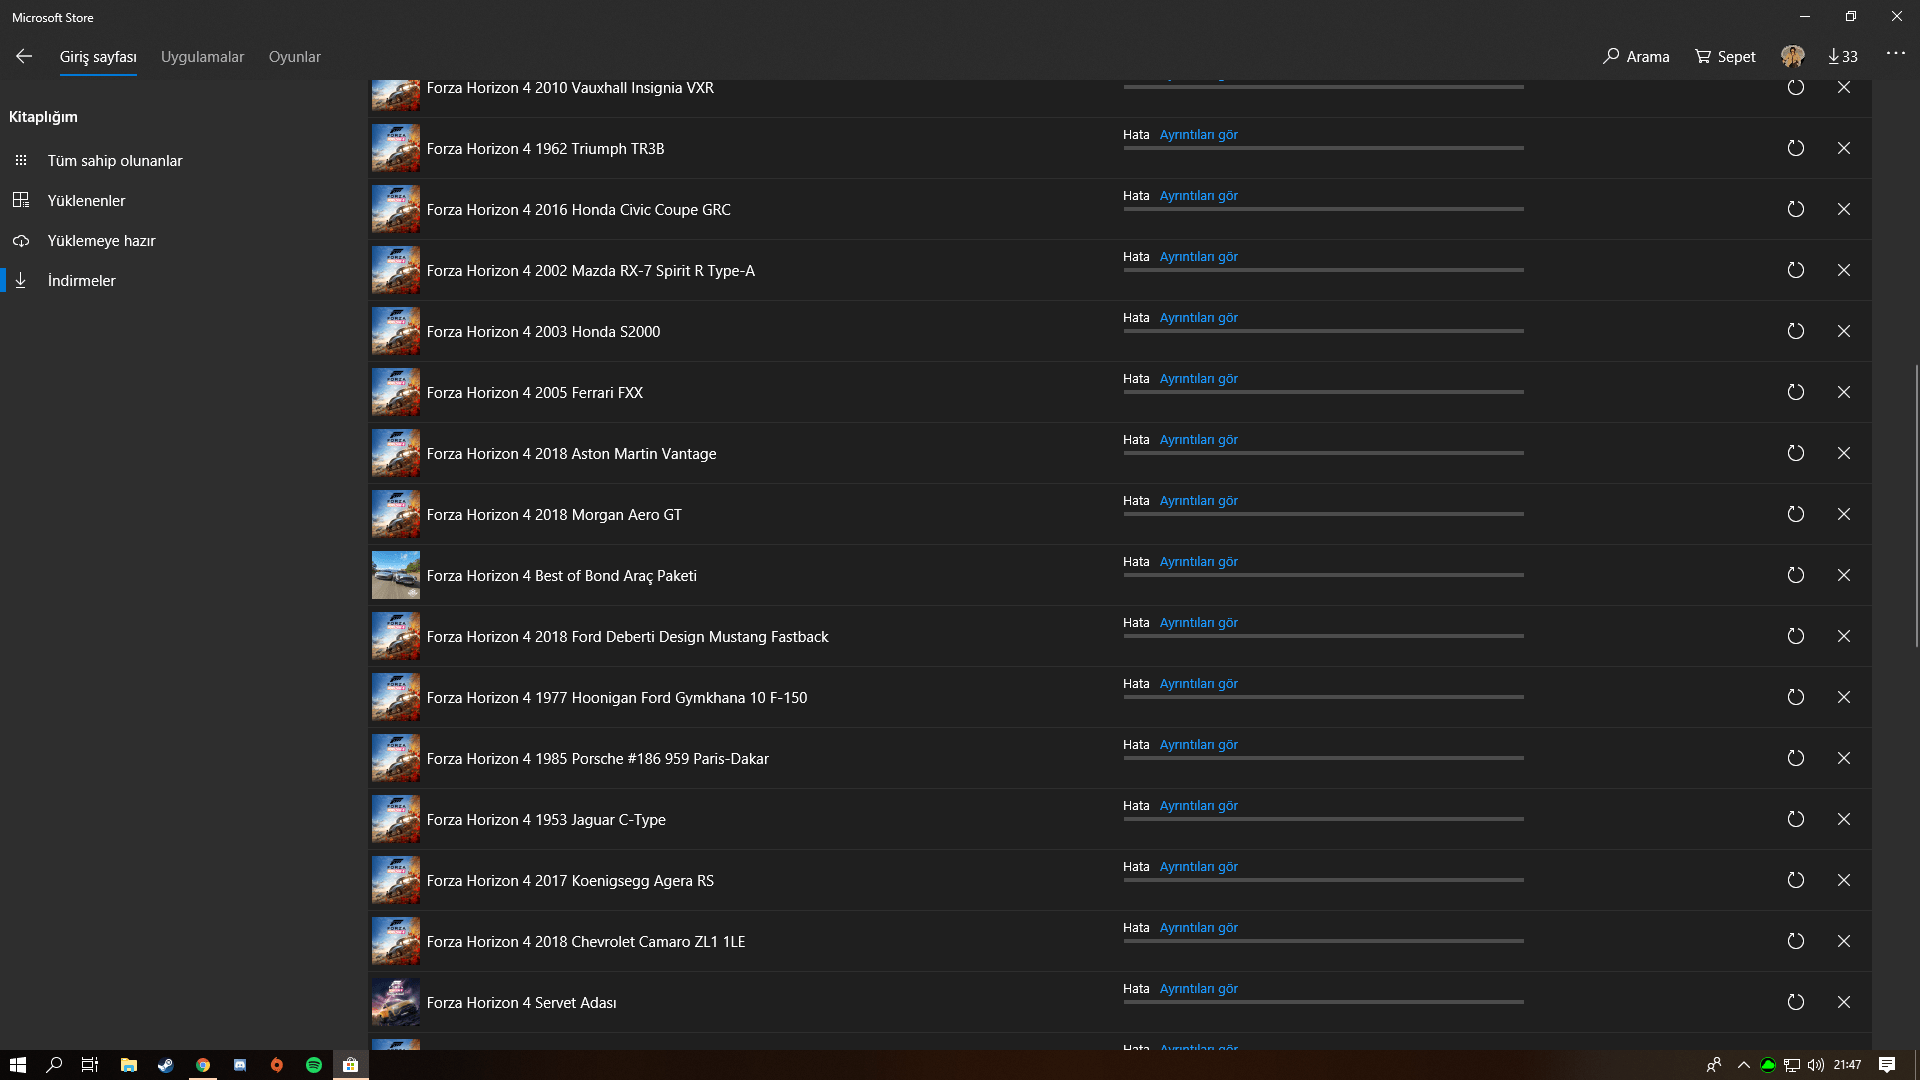
Task: Open Arama search
Action: coord(1636,57)
